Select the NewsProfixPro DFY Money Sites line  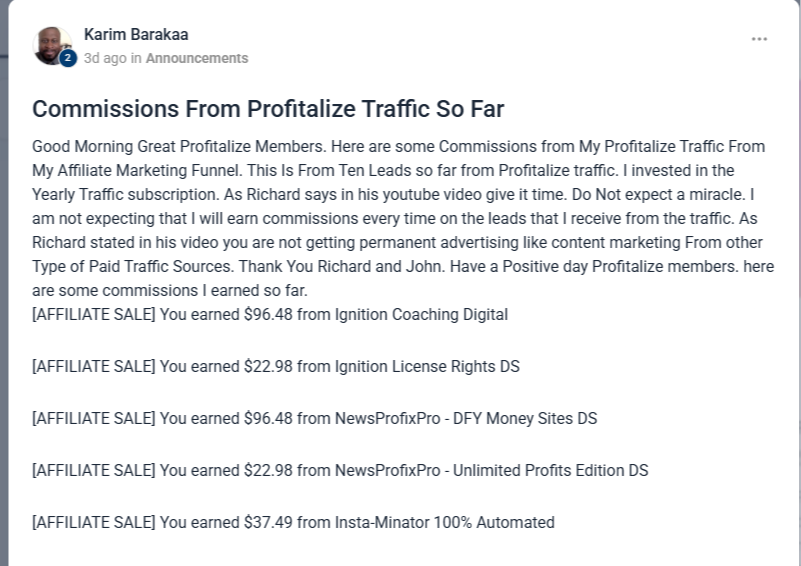tap(314, 418)
